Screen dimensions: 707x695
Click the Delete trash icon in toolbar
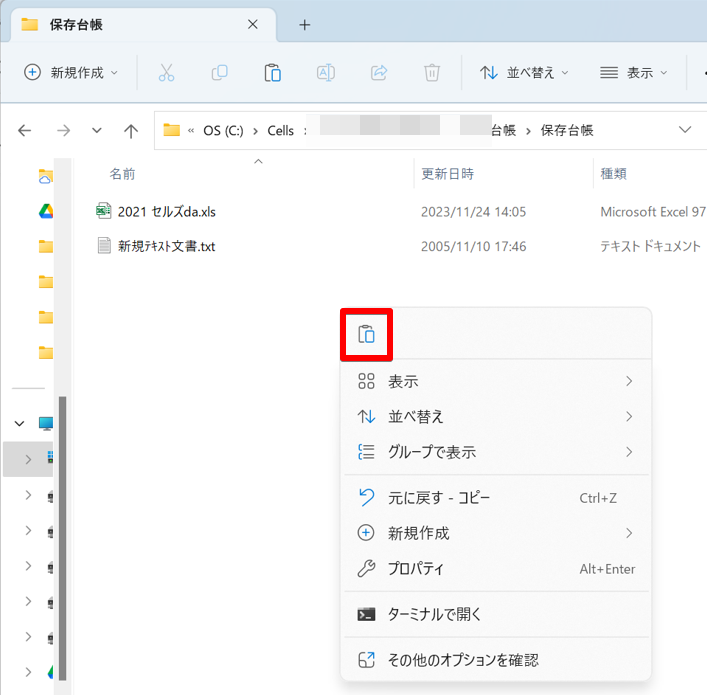coord(432,73)
